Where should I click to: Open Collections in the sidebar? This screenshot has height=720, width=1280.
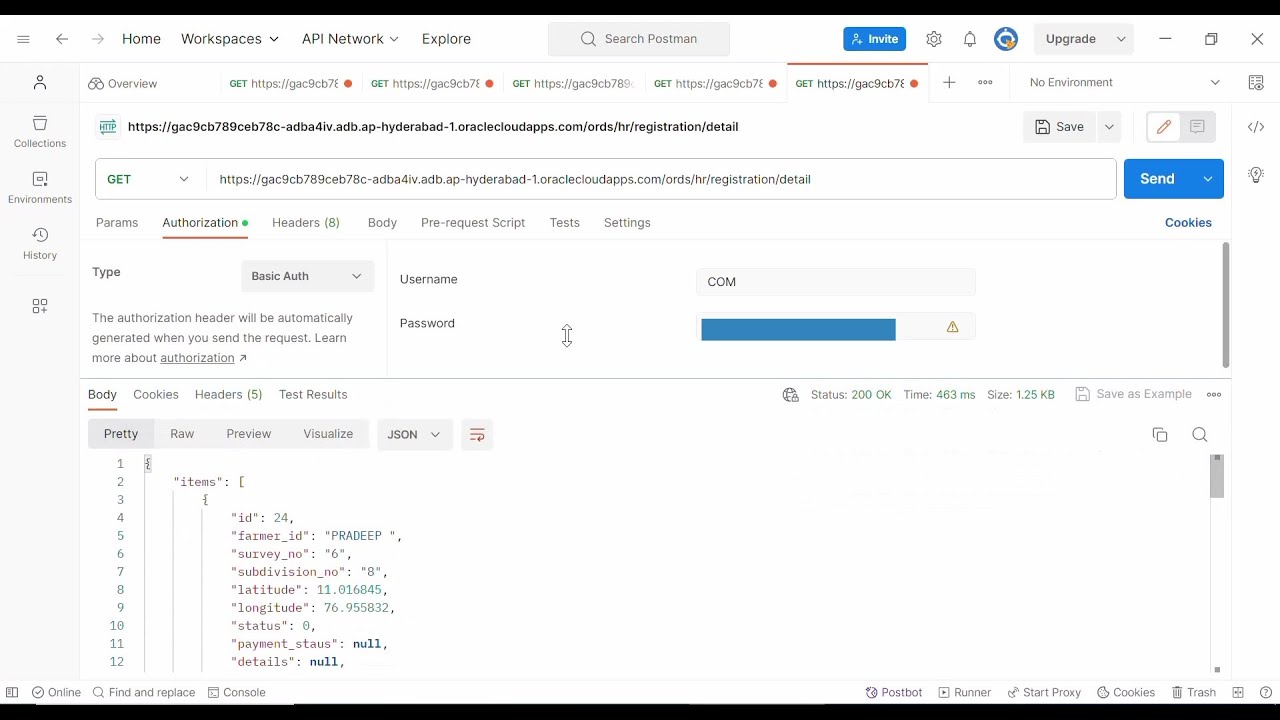tap(40, 132)
